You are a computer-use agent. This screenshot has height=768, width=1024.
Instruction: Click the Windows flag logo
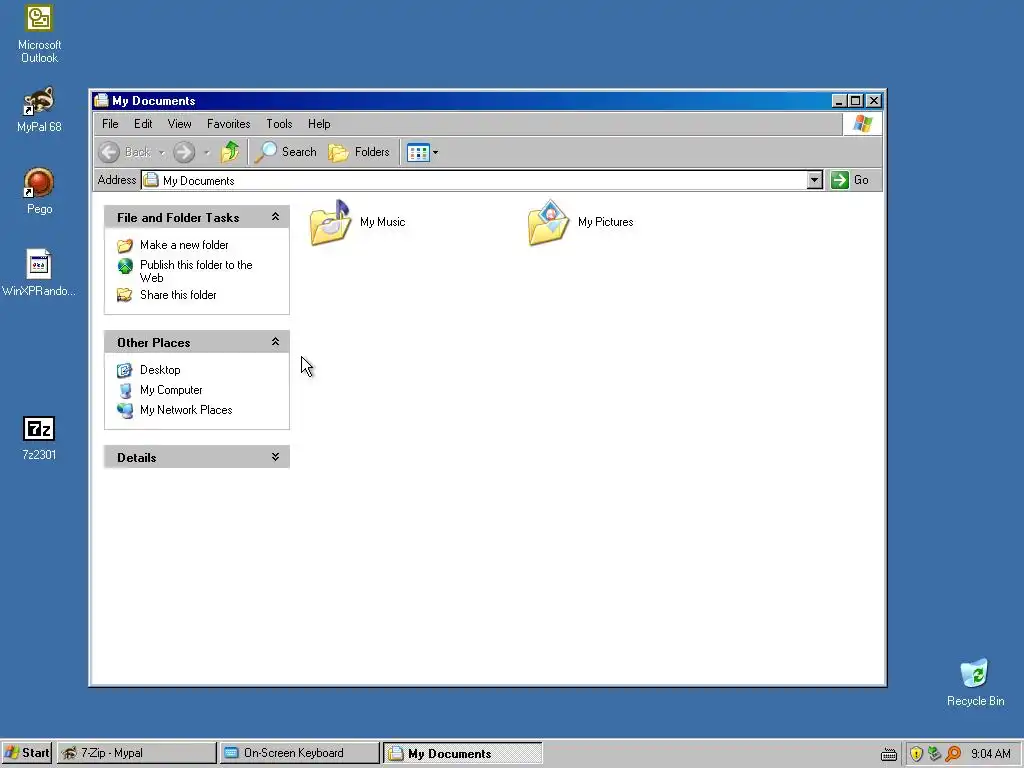click(x=863, y=123)
